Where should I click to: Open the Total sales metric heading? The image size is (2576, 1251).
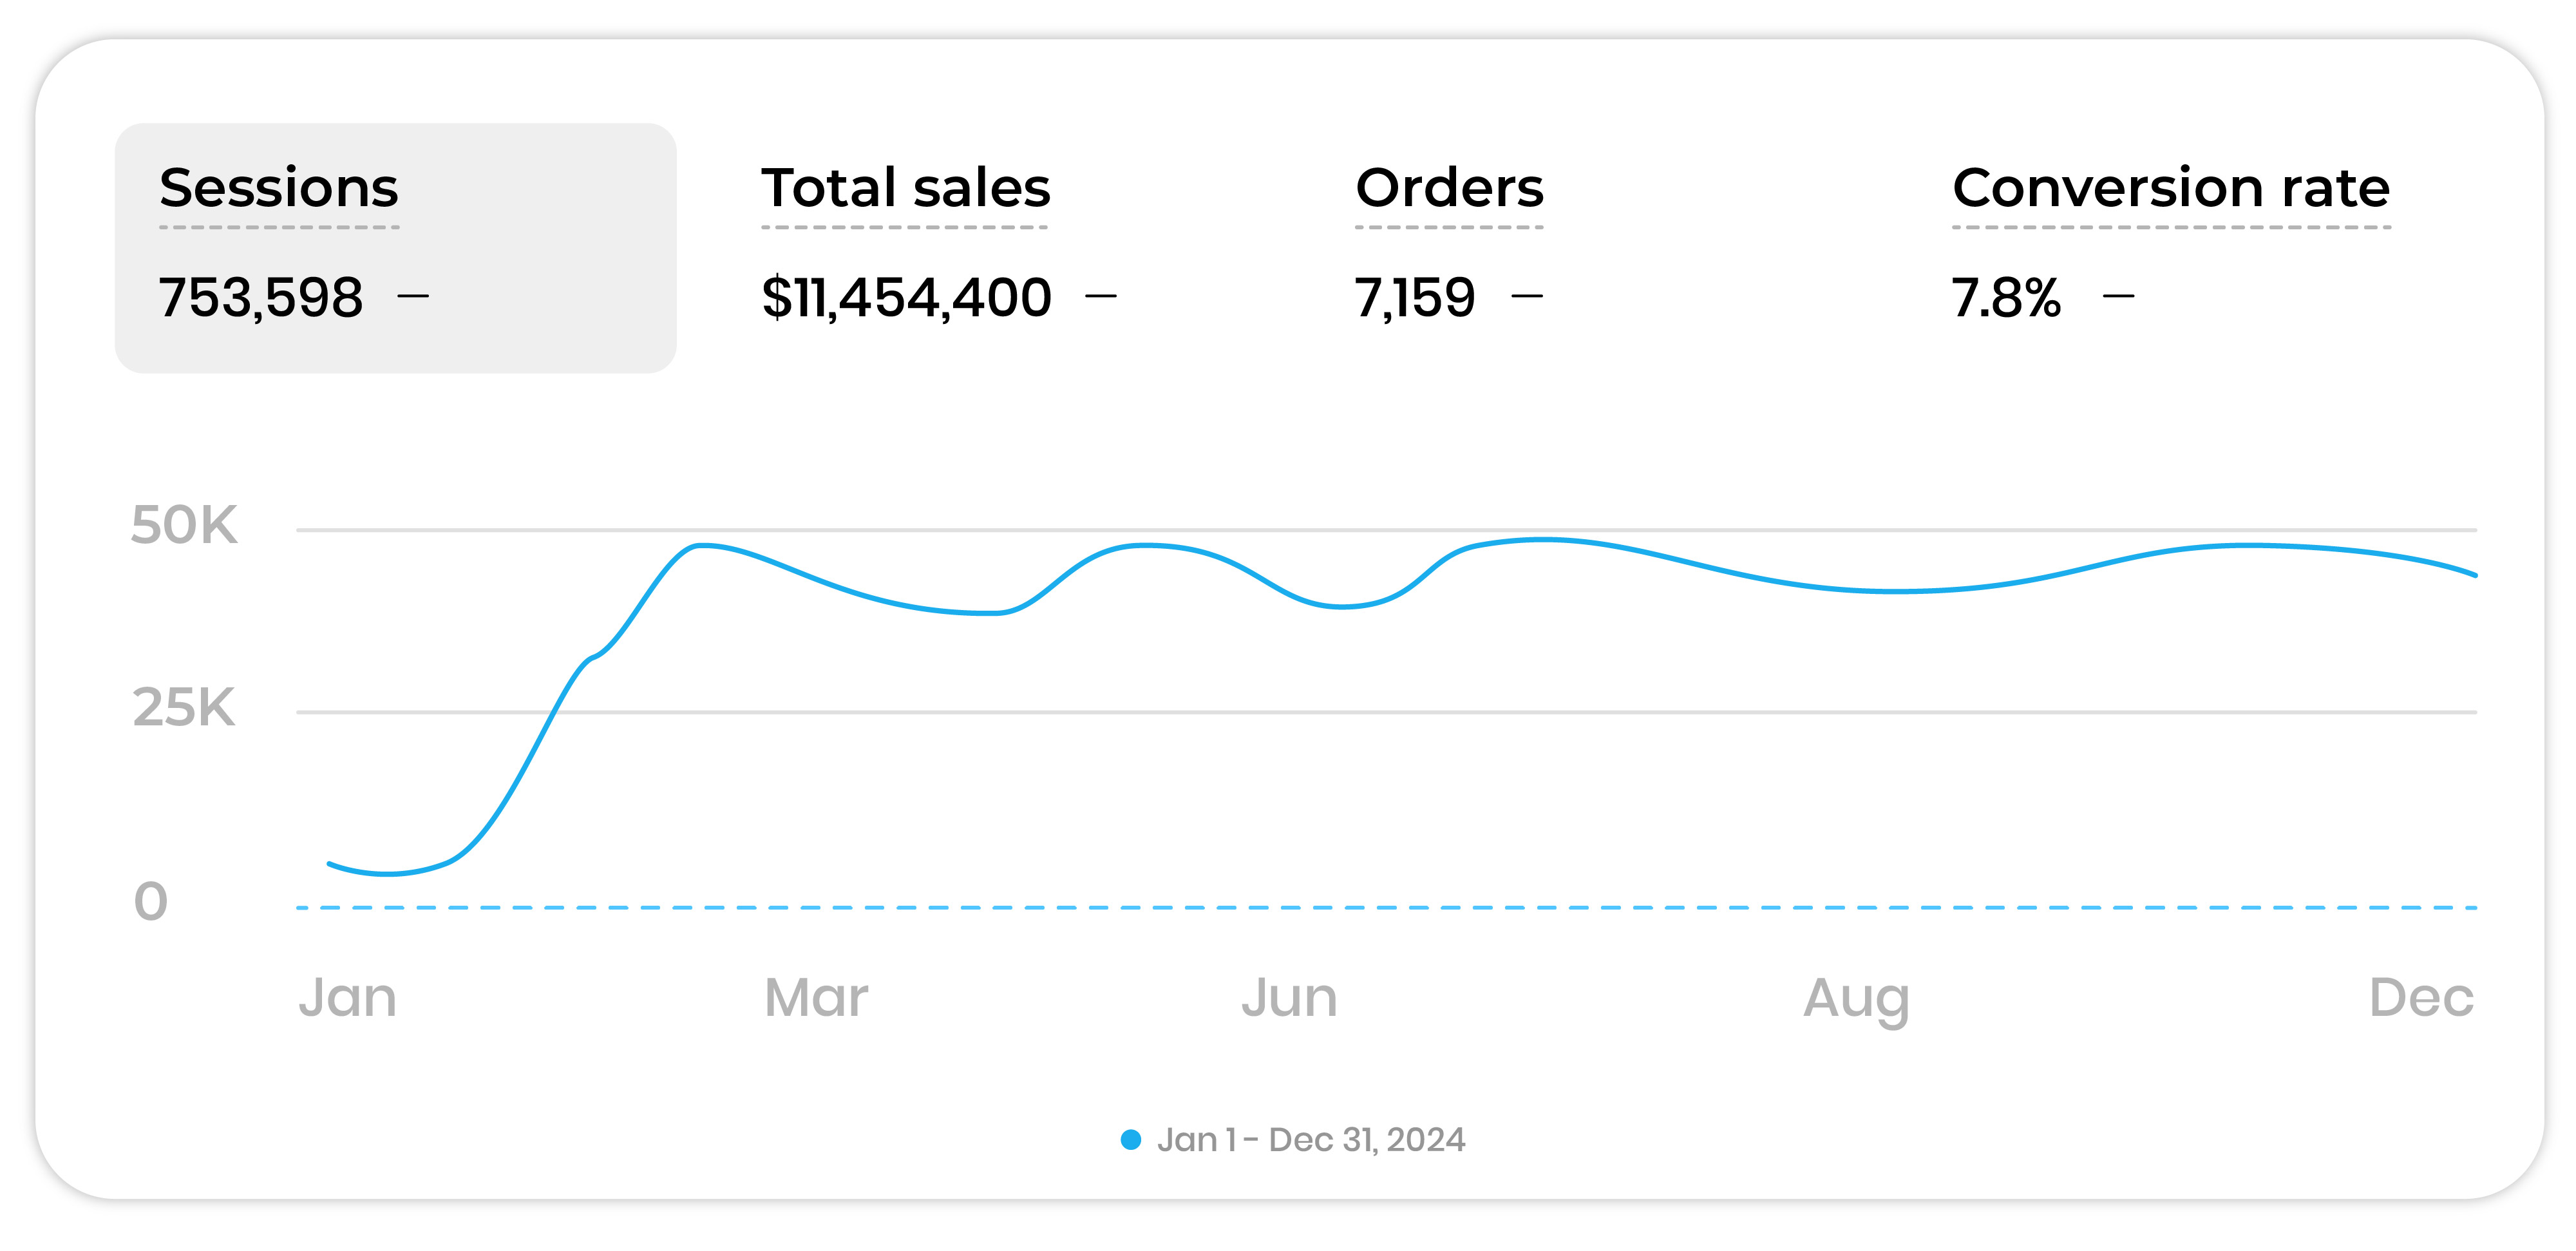click(905, 188)
